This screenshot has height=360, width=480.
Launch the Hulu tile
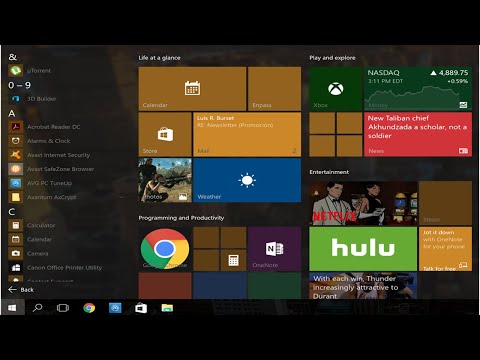[363, 249]
